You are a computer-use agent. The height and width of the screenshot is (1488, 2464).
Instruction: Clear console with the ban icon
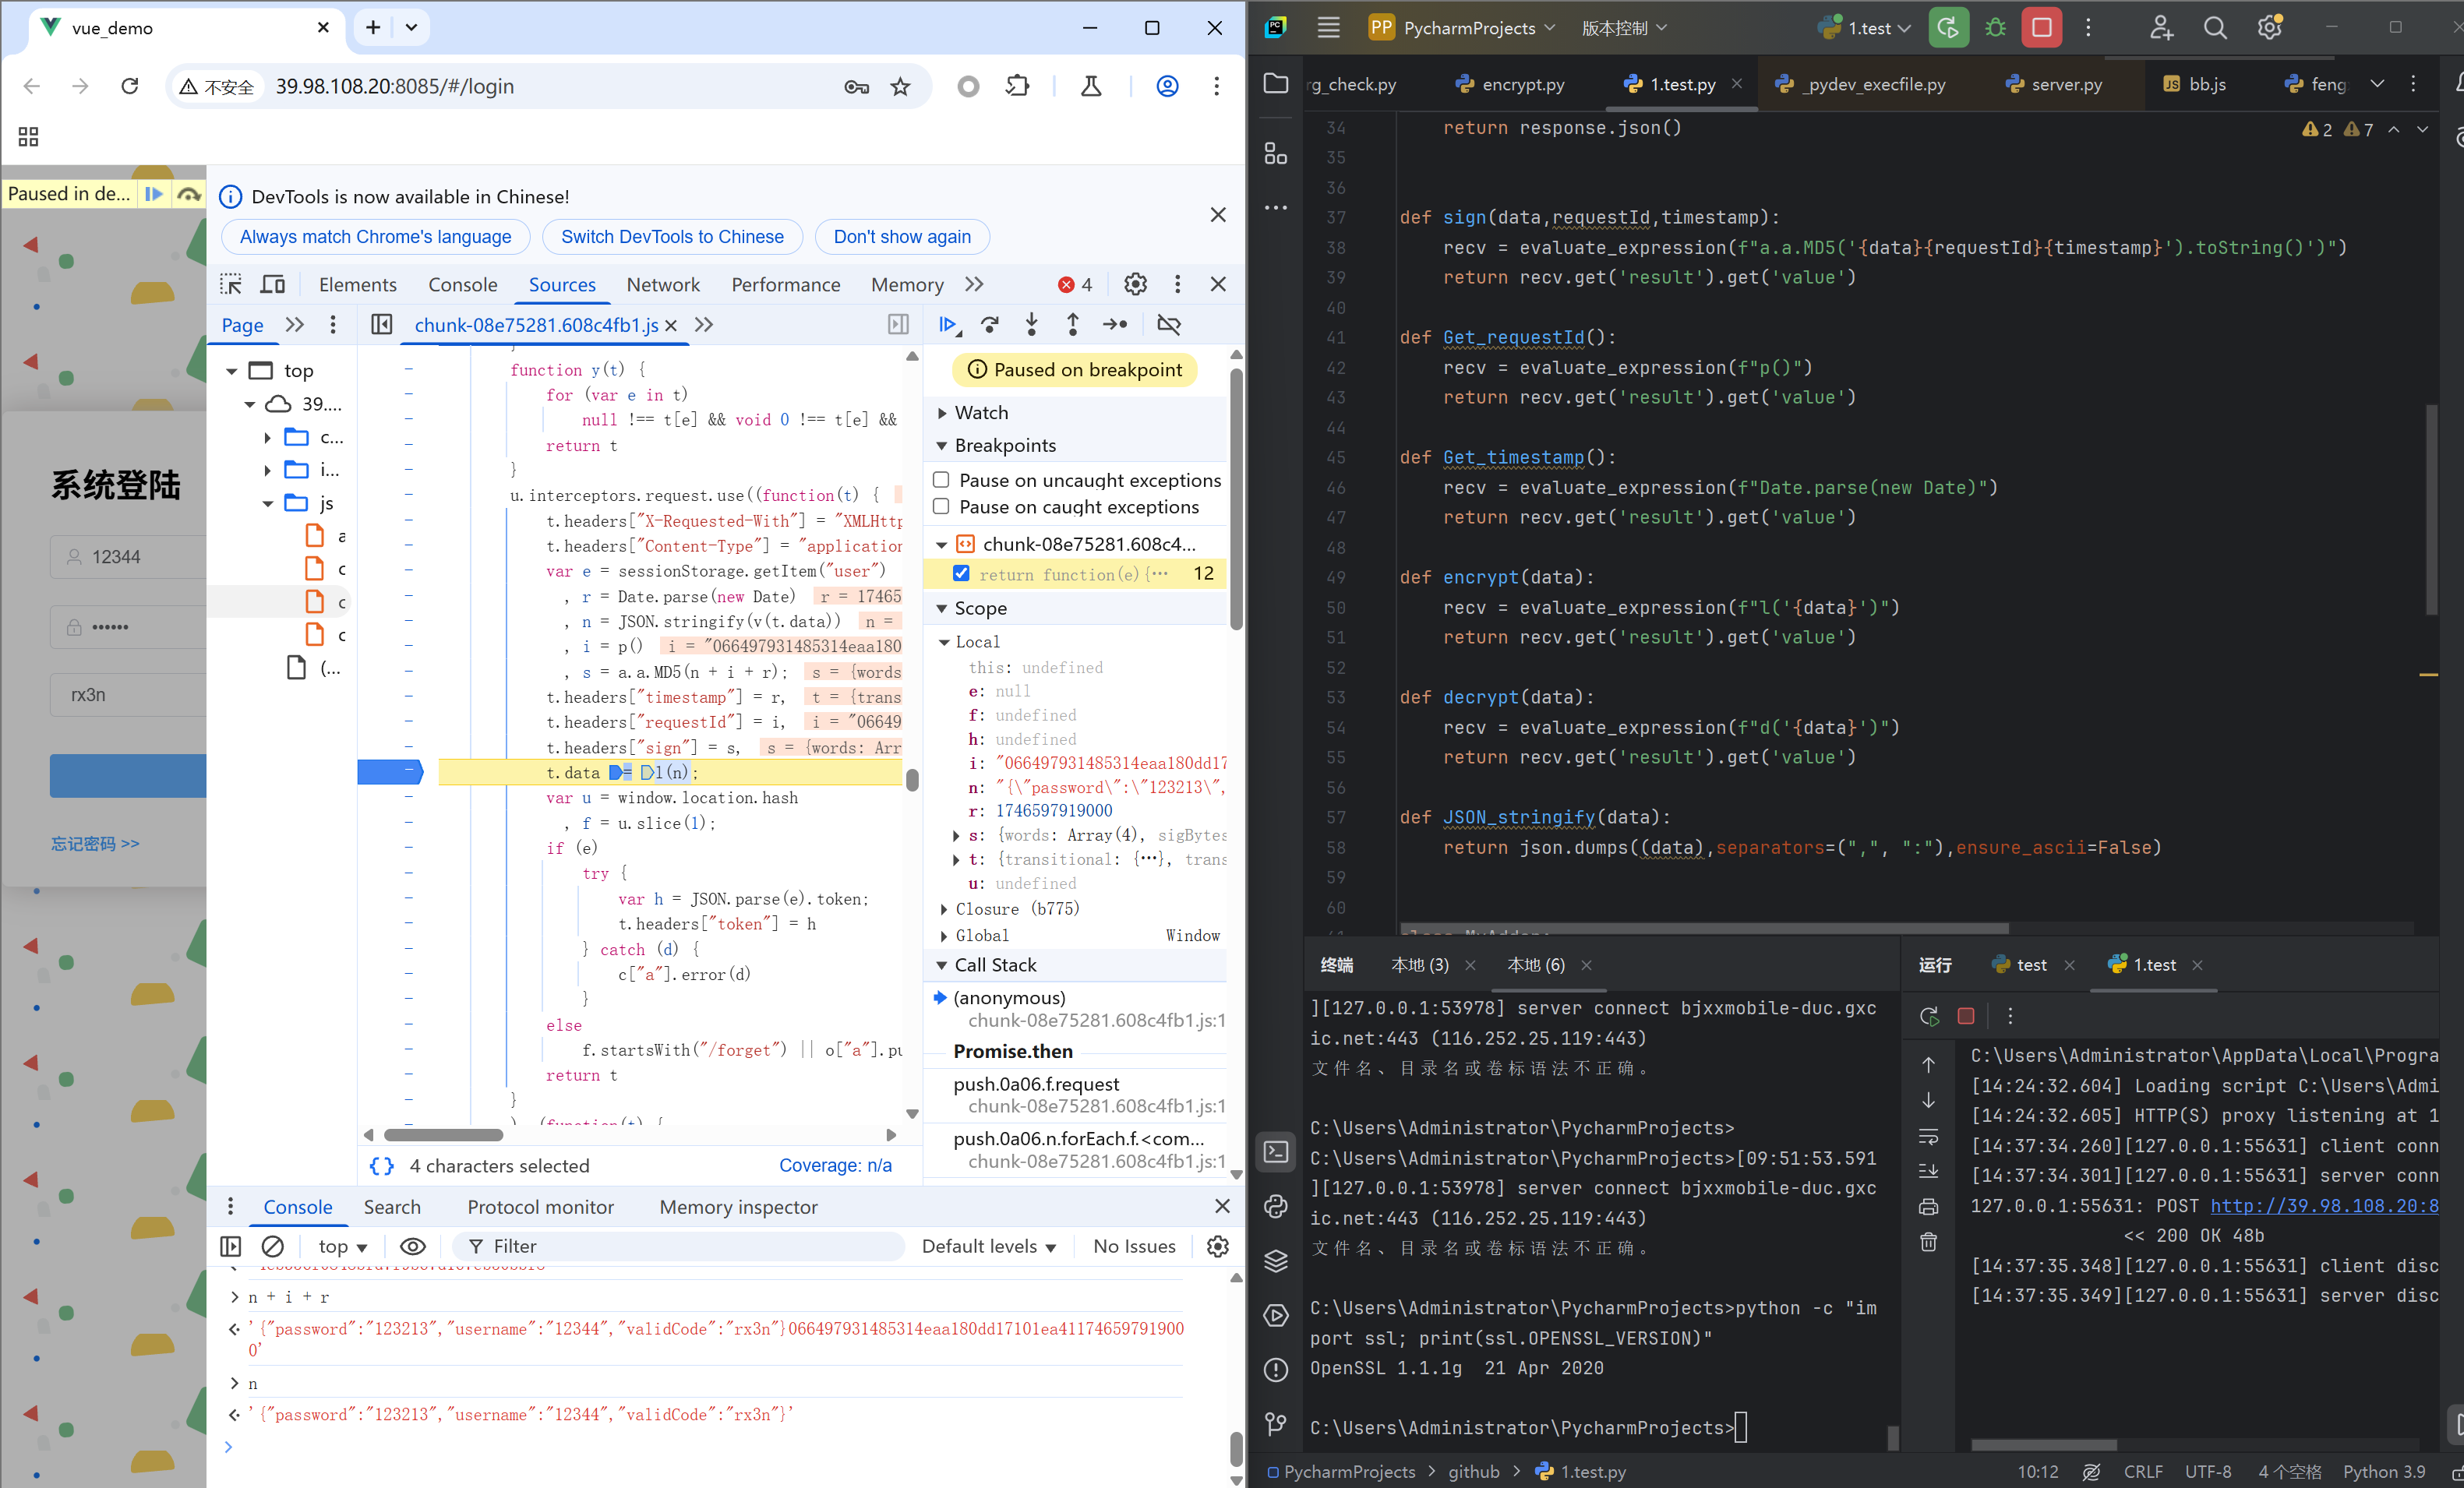point(272,1246)
